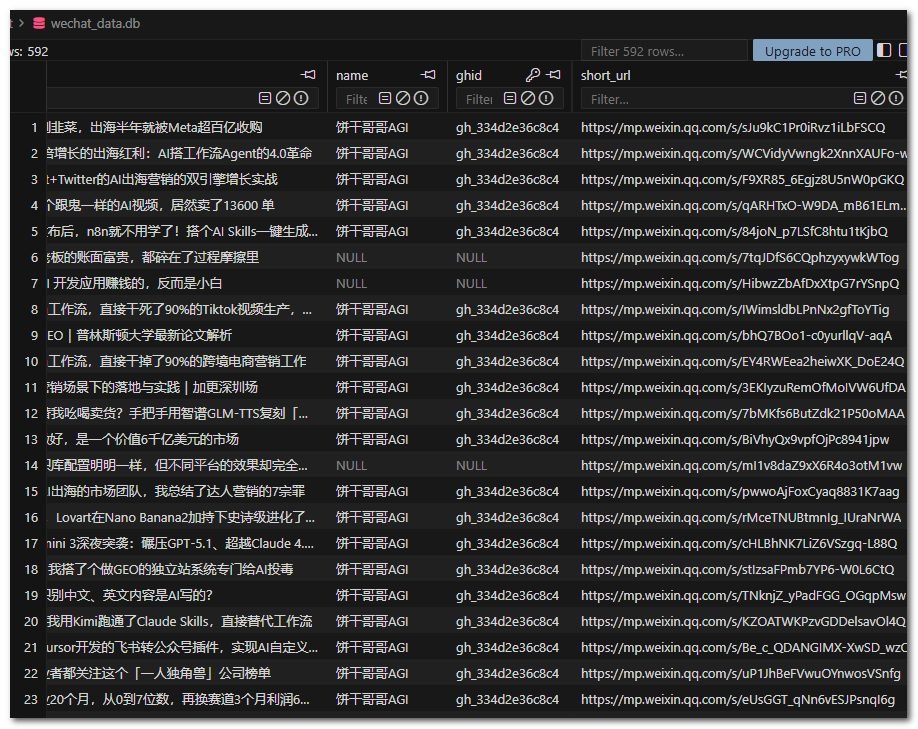Sort by the name column header

coord(352,76)
